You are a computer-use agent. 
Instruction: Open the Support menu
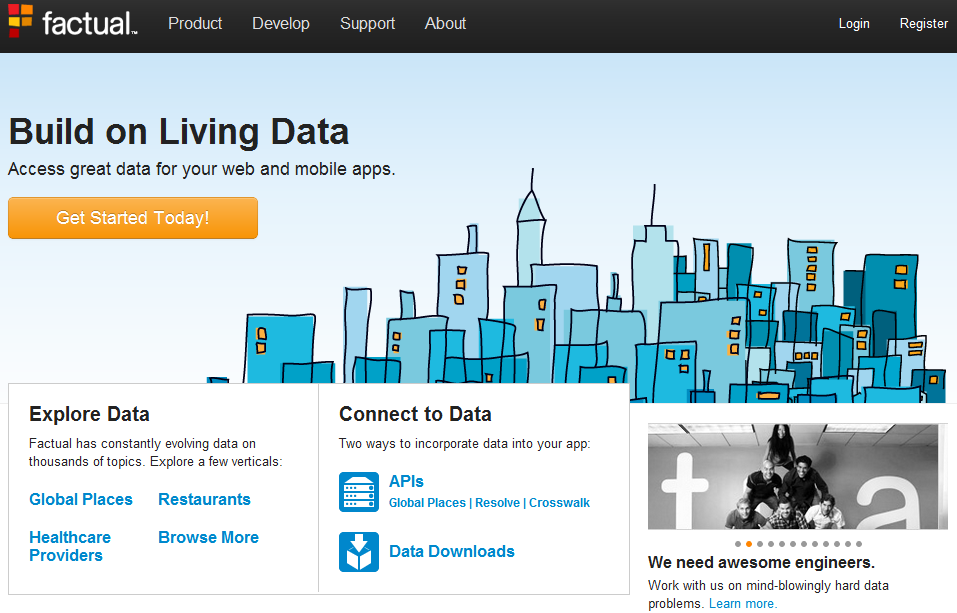click(367, 23)
